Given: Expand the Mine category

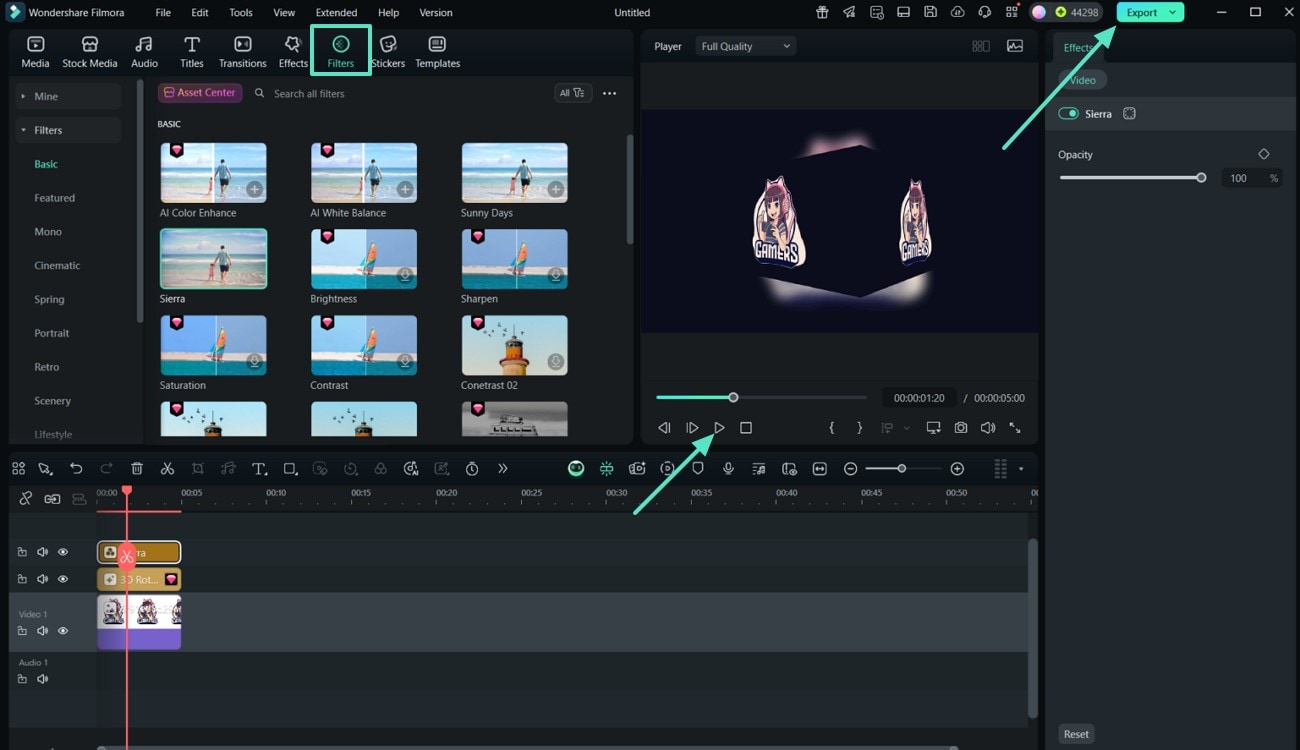Looking at the screenshot, I should pyautogui.click(x=68, y=96).
